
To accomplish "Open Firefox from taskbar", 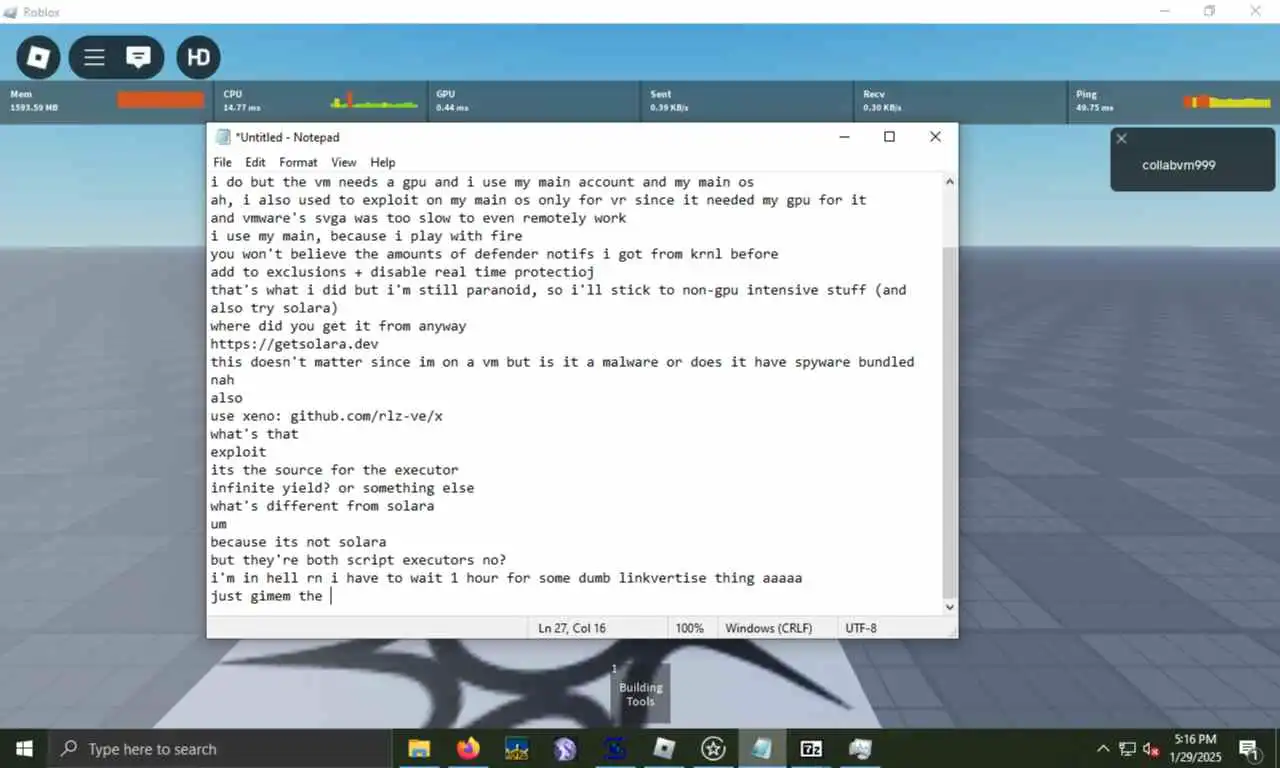I will (x=468, y=748).
